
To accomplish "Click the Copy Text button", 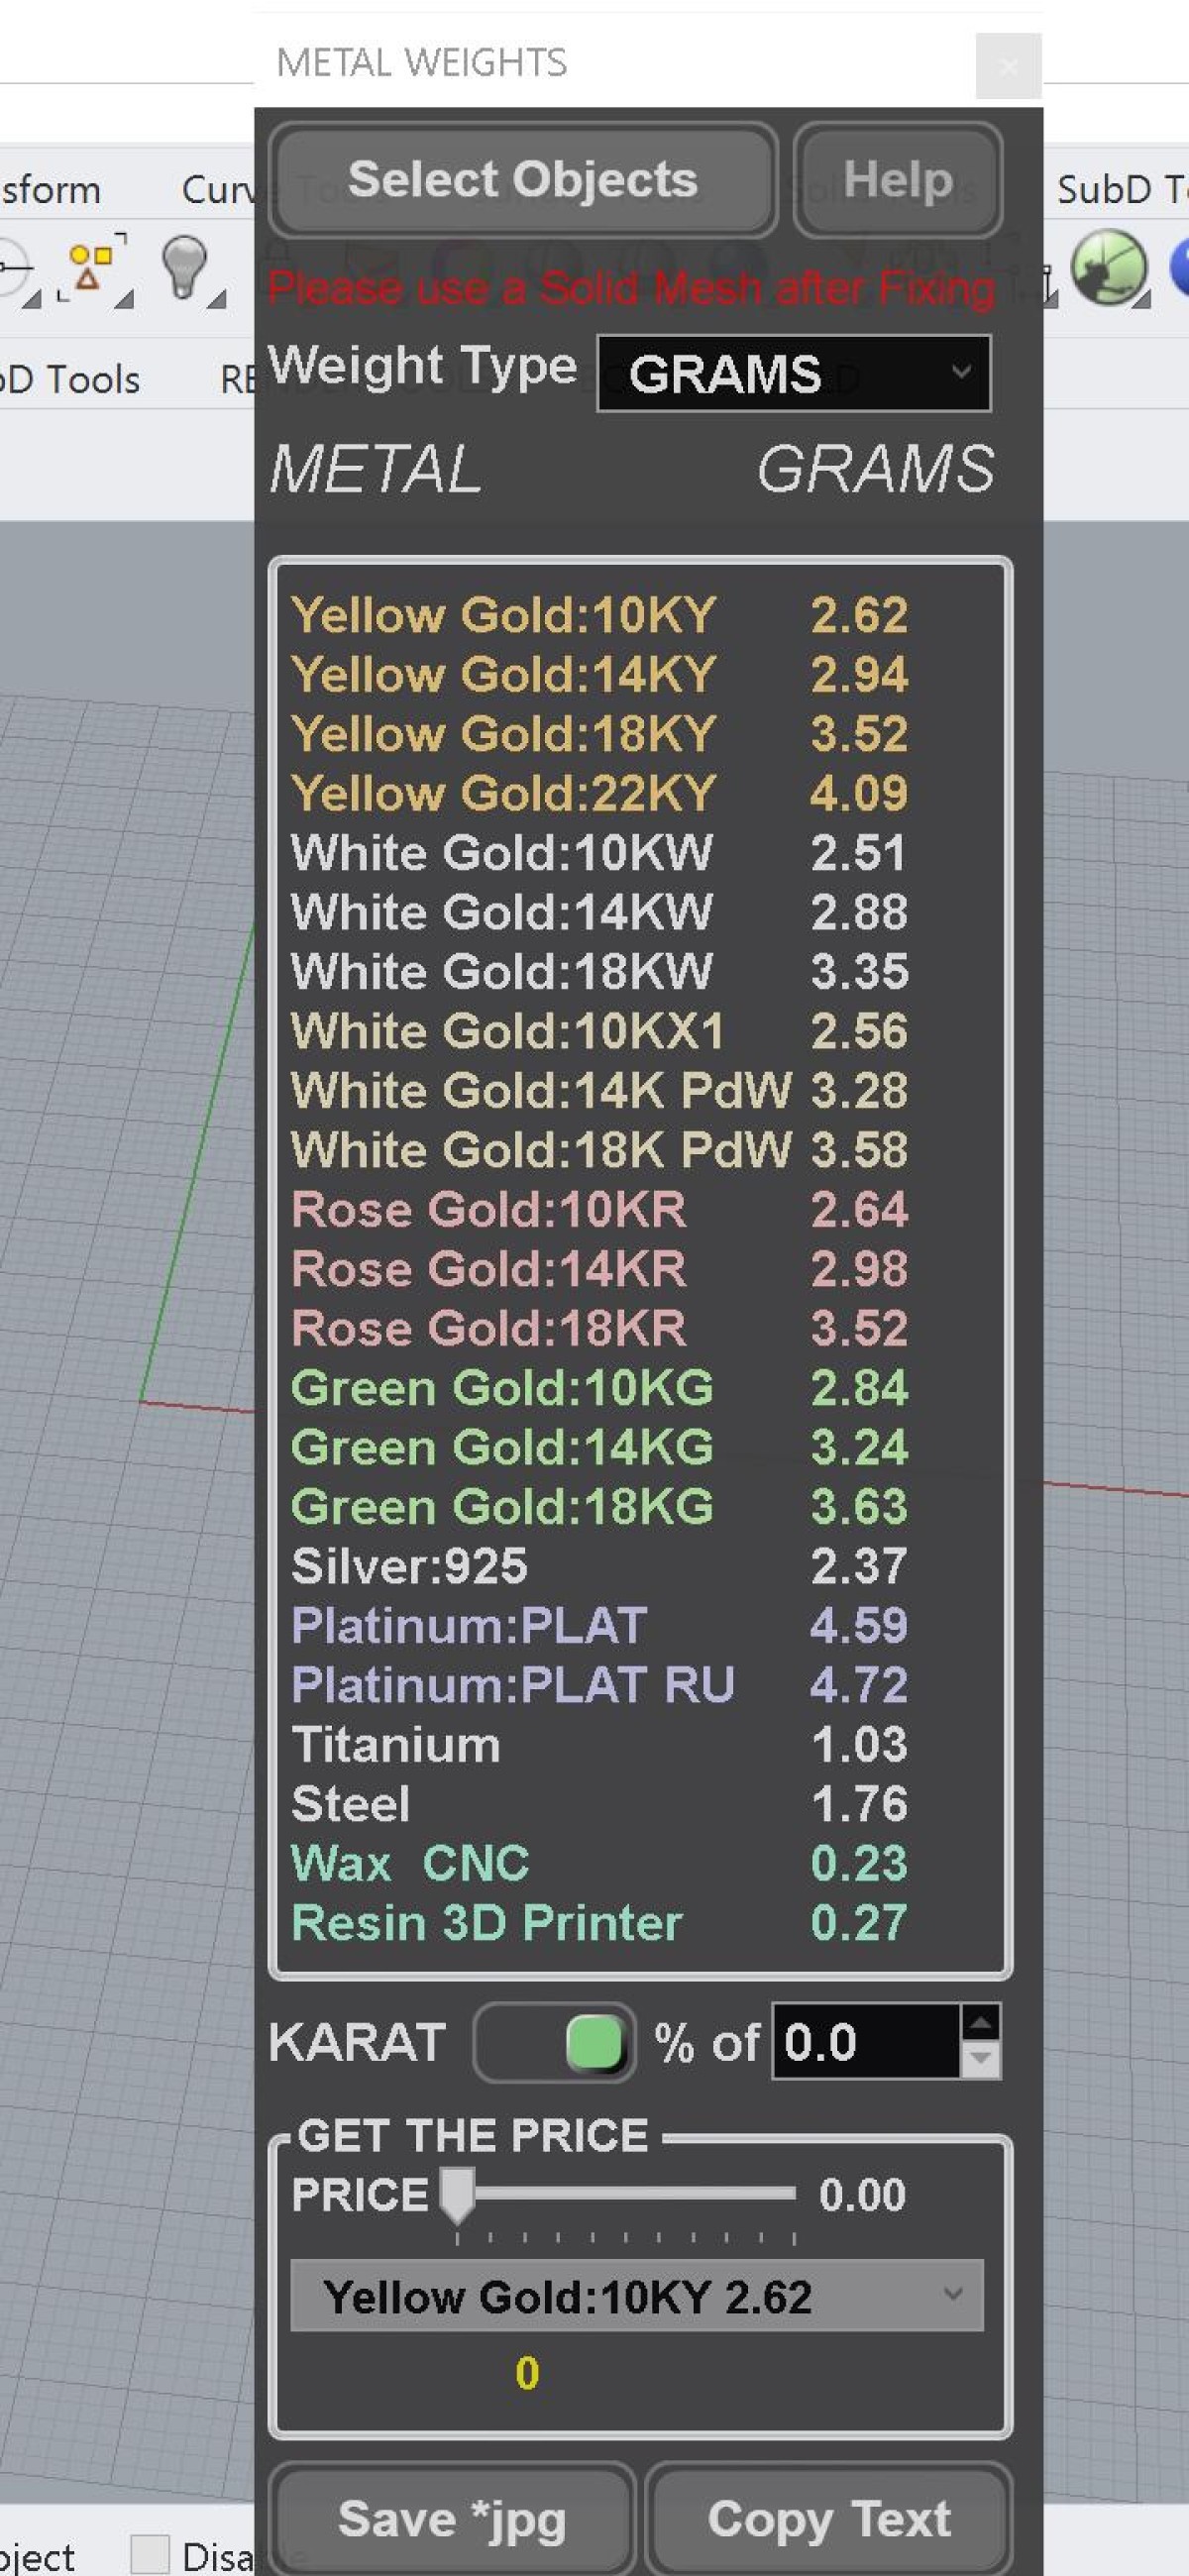I will (x=828, y=2518).
